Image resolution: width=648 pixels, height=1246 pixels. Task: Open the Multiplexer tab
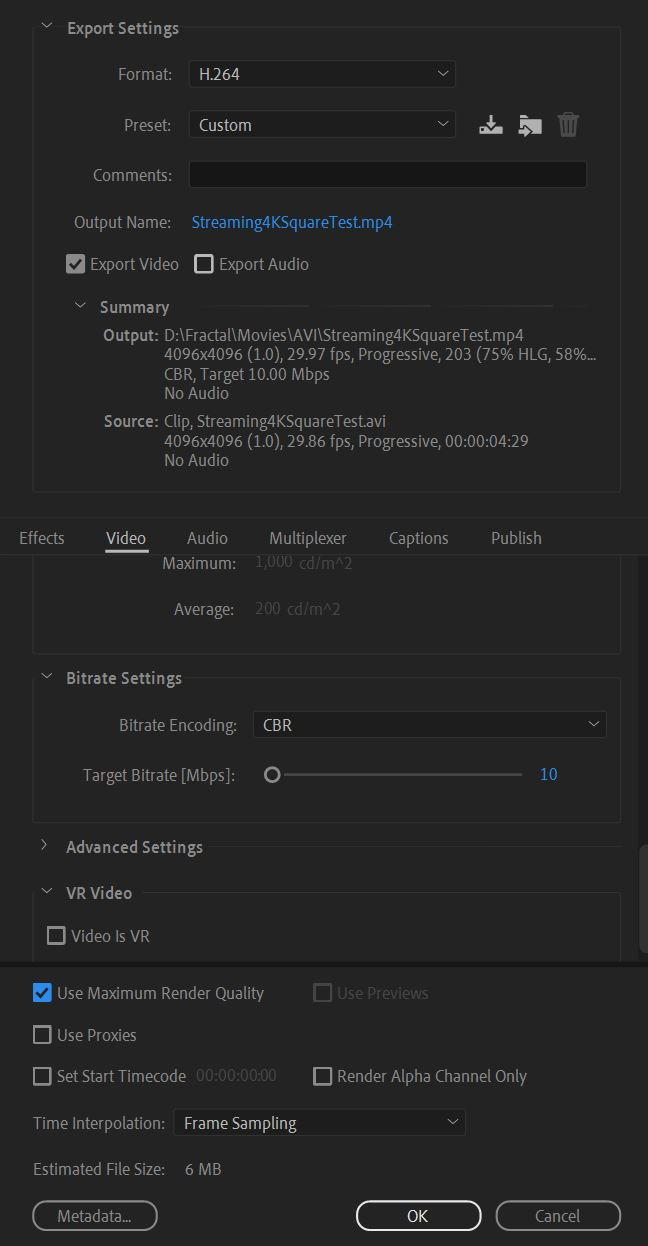pos(307,537)
